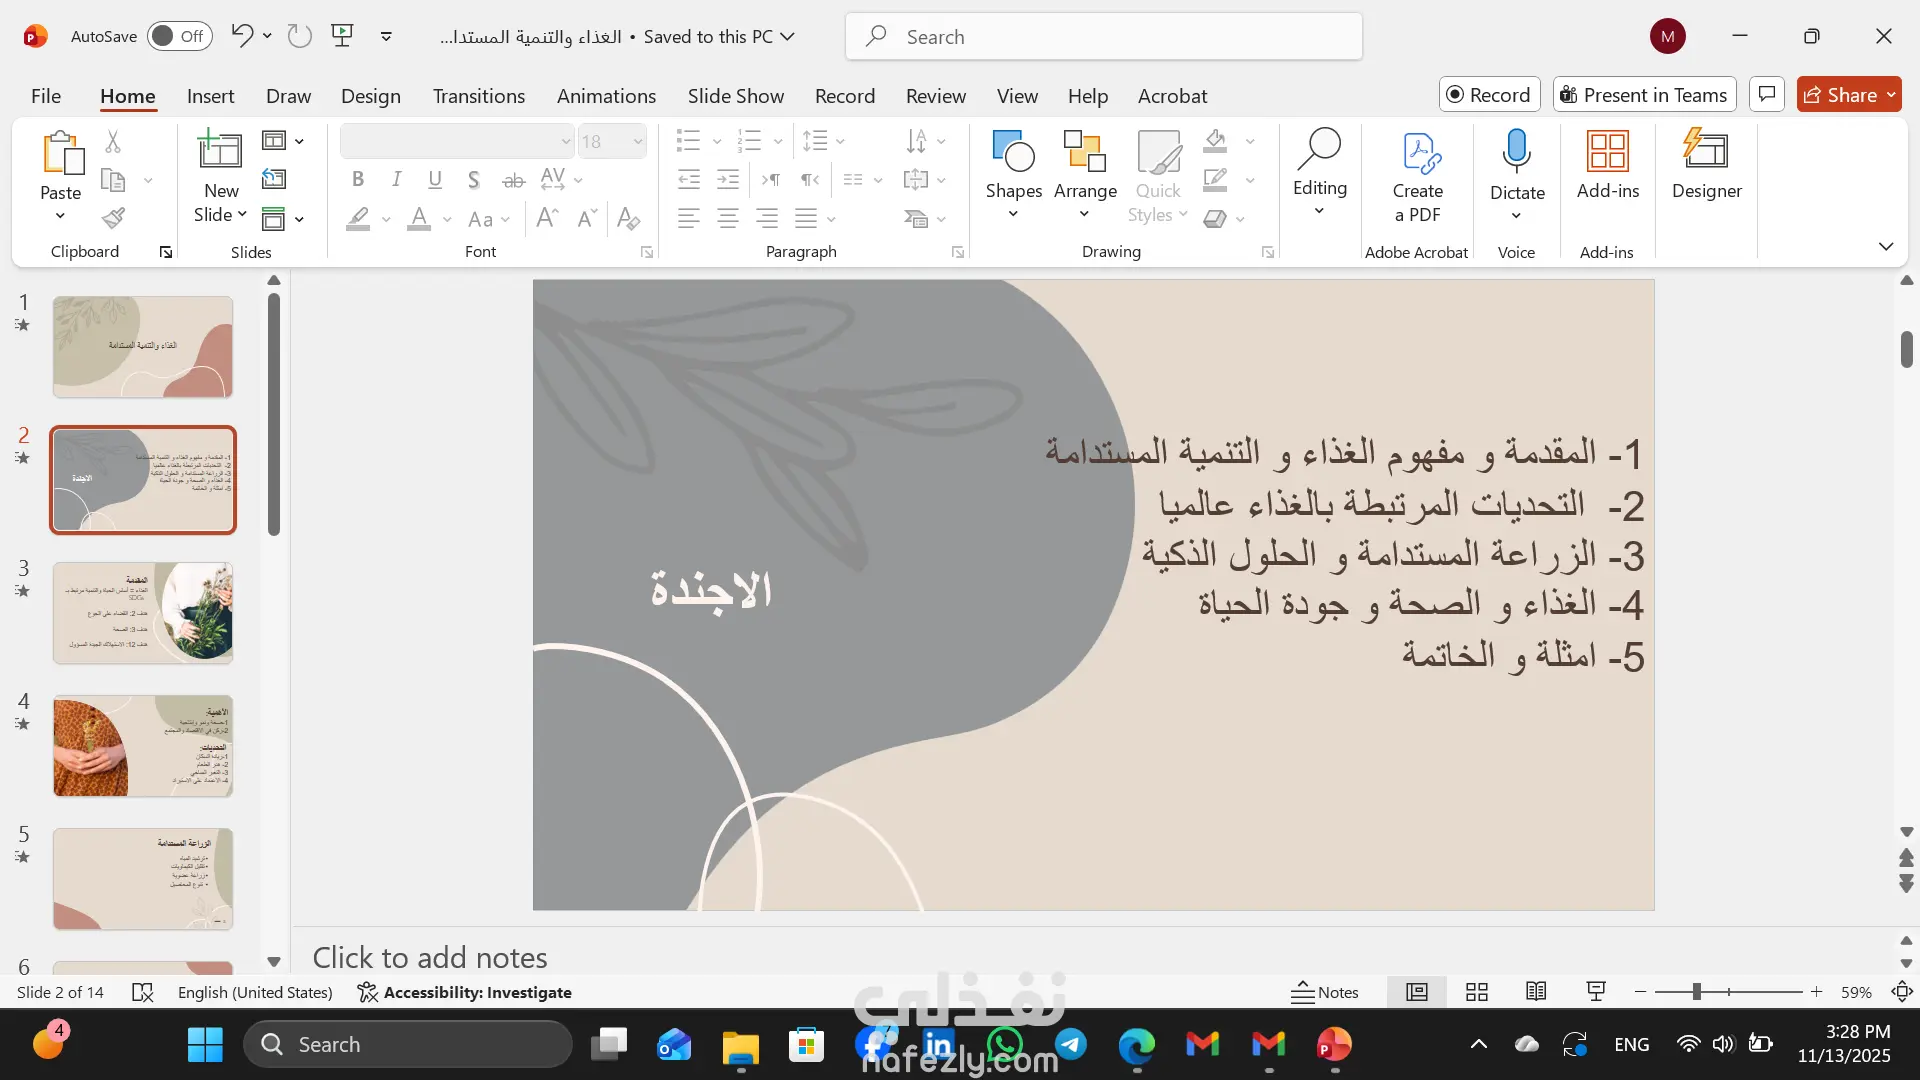Click the Format Painter brush icon
The width and height of the screenshot is (1920, 1080).
113,218
